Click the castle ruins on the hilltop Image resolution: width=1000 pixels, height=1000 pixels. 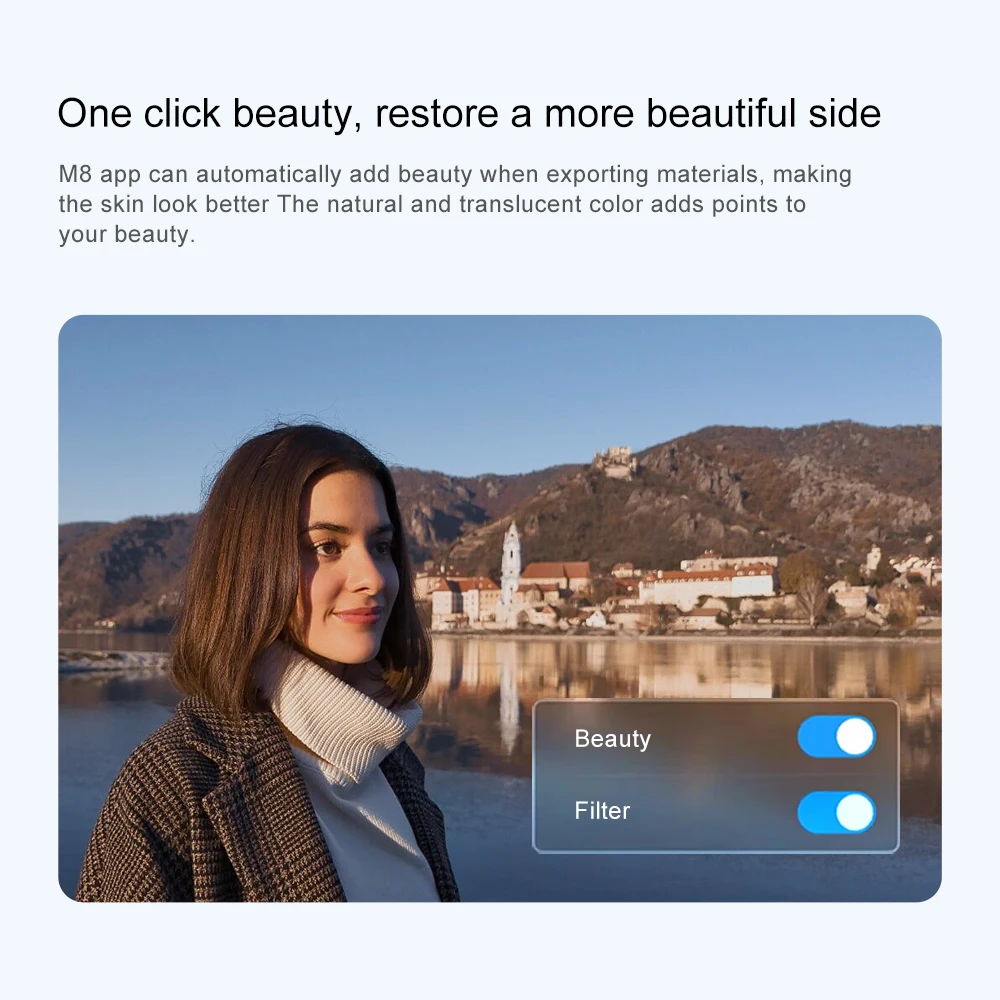(x=614, y=460)
